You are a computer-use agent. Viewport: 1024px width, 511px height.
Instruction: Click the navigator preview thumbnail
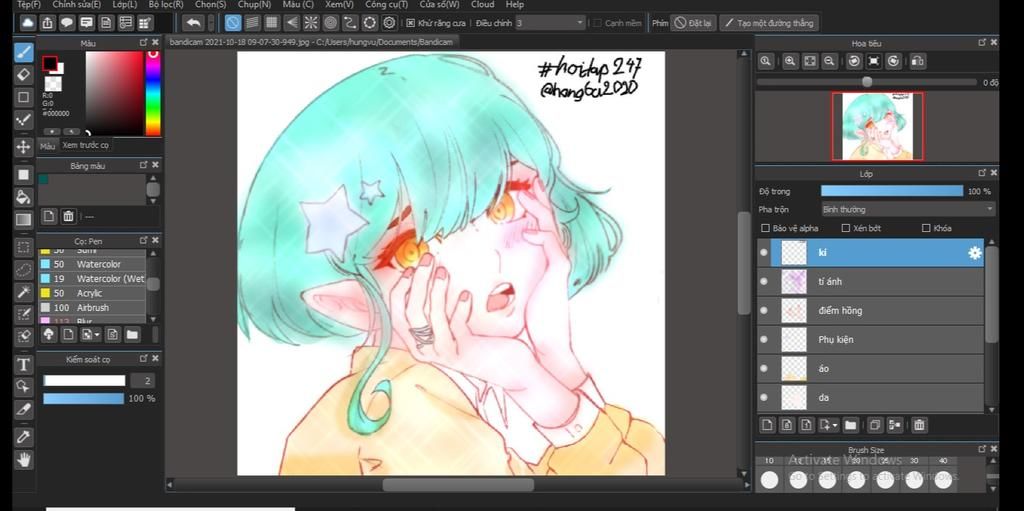point(877,126)
